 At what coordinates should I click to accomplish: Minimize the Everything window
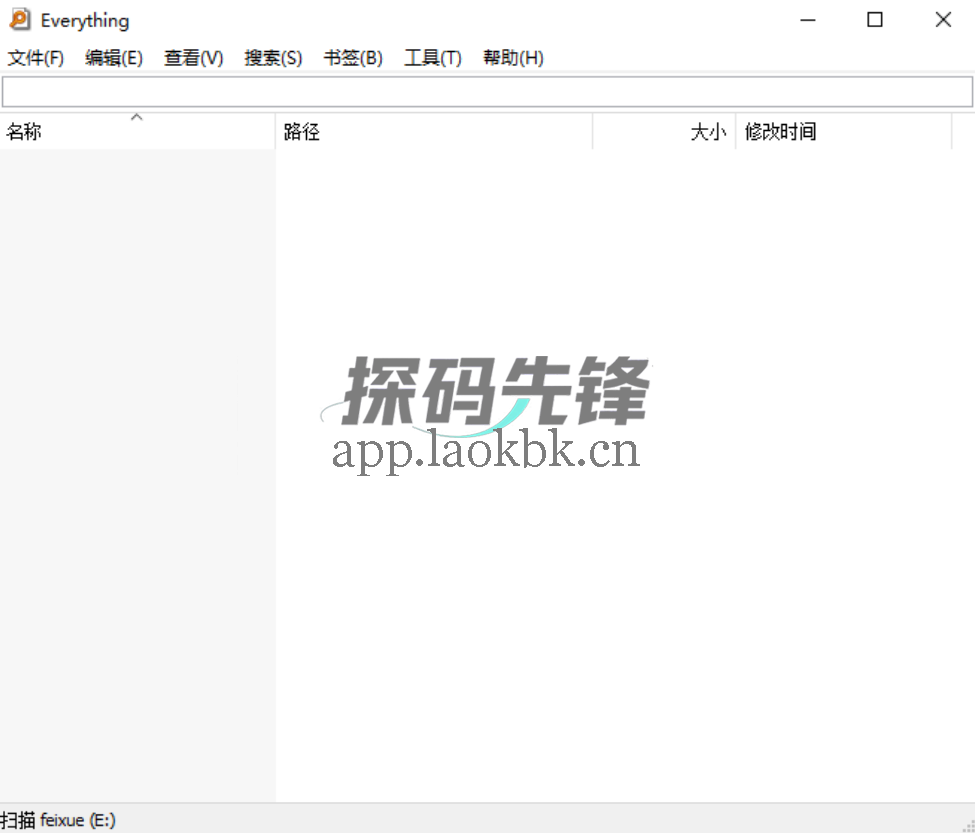[808, 20]
